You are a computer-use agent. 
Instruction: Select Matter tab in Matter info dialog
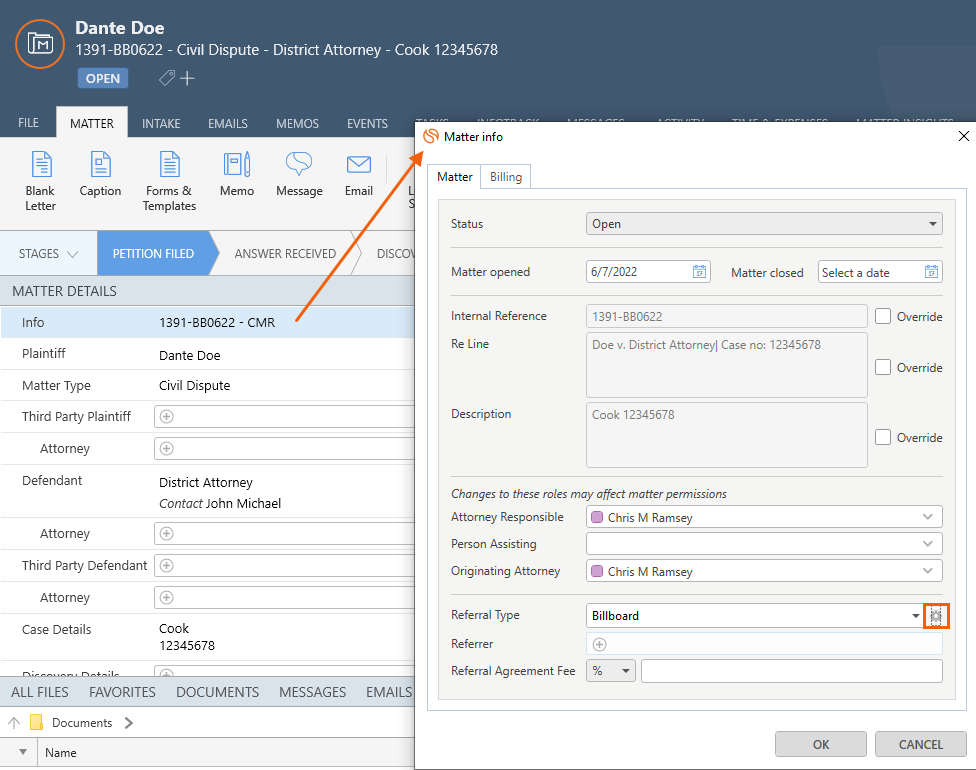pyautogui.click(x=454, y=177)
